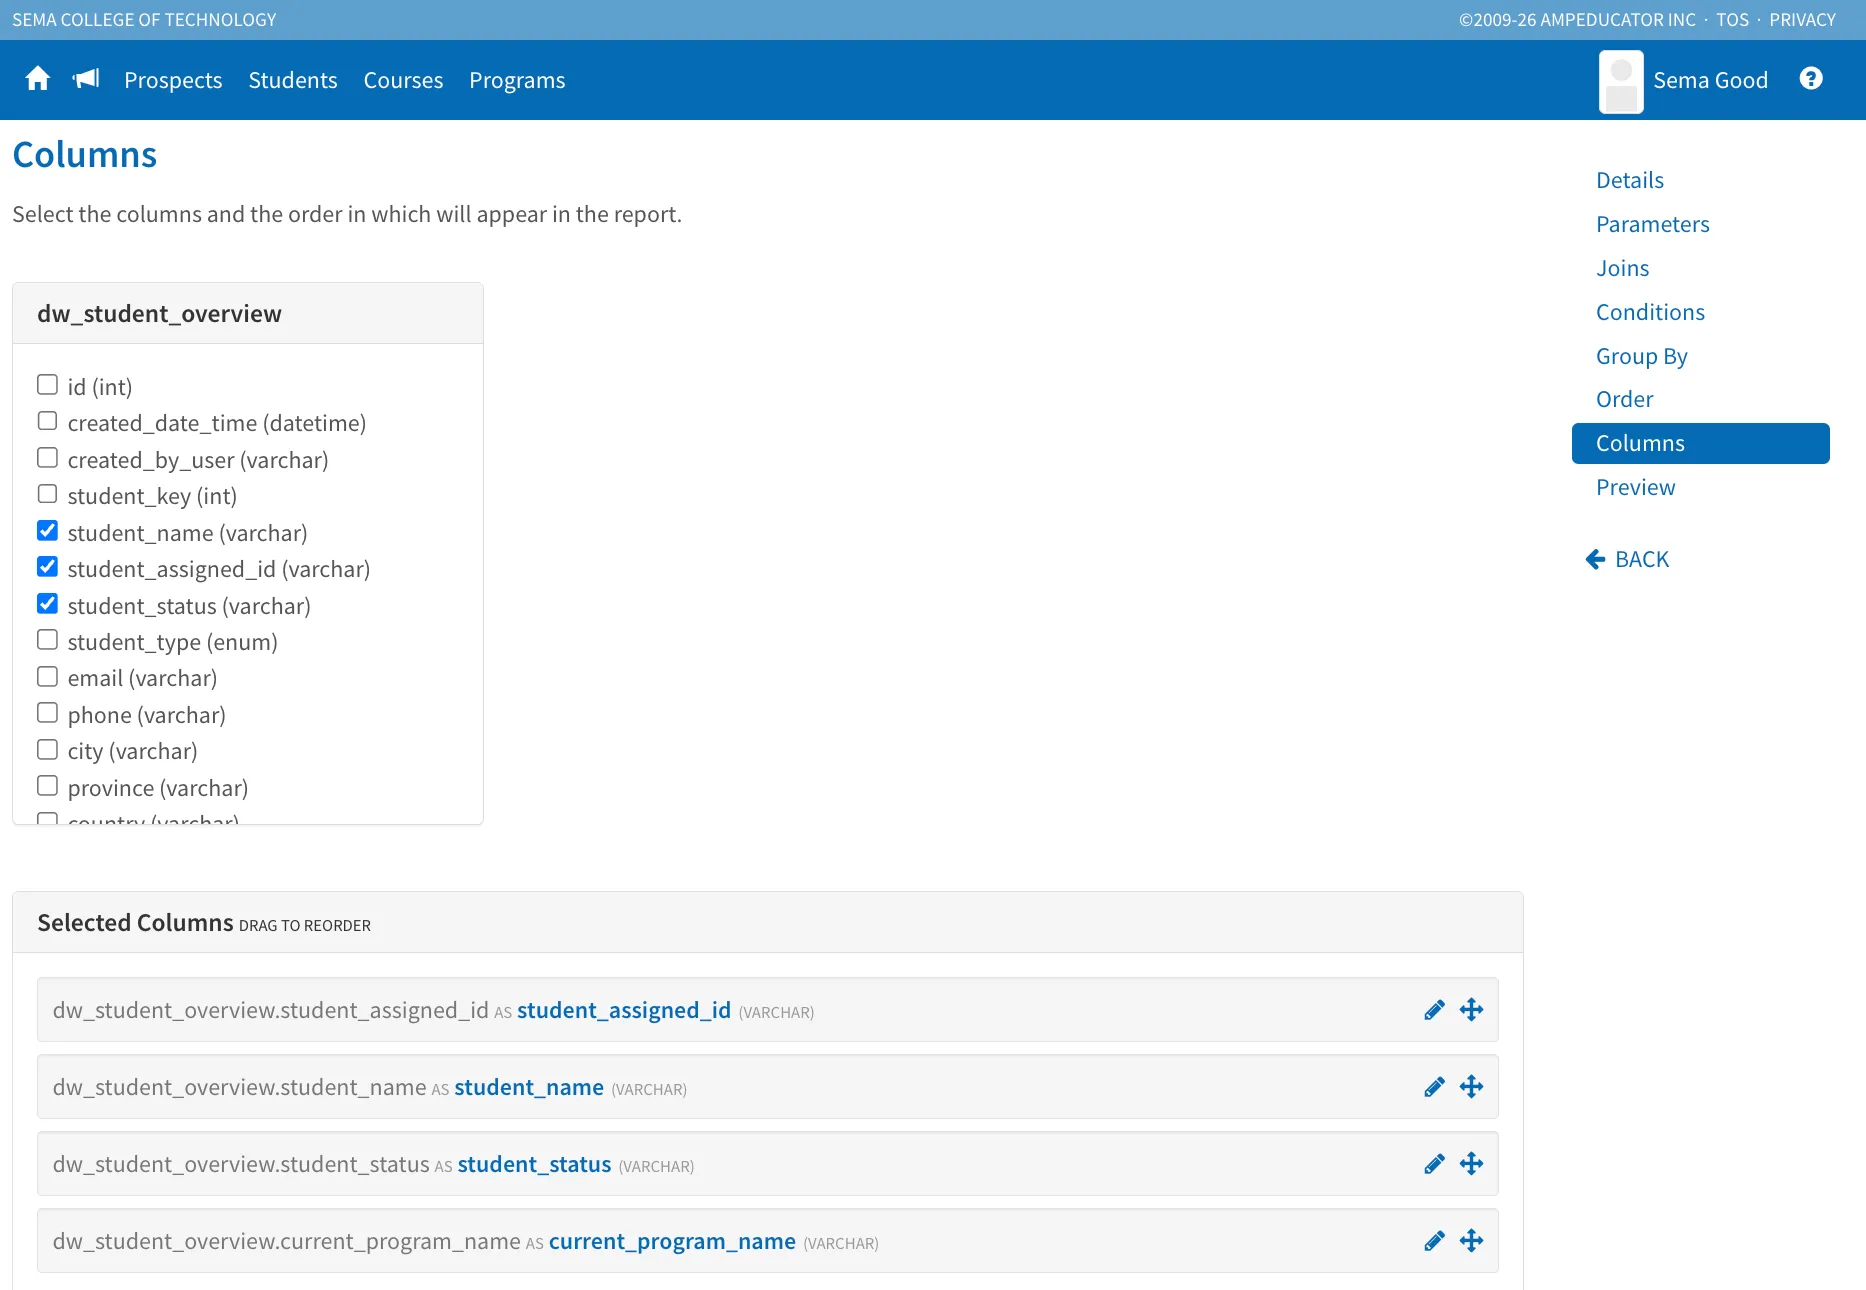Check the student_type (enum) checkbox
Image resolution: width=1866 pixels, height=1290 pixels.
tap(47, 640)
